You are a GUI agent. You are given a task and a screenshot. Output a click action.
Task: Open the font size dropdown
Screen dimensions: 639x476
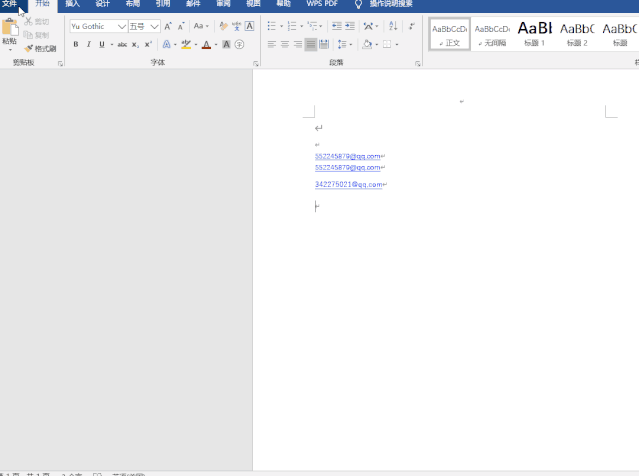(x=154, y=26)
